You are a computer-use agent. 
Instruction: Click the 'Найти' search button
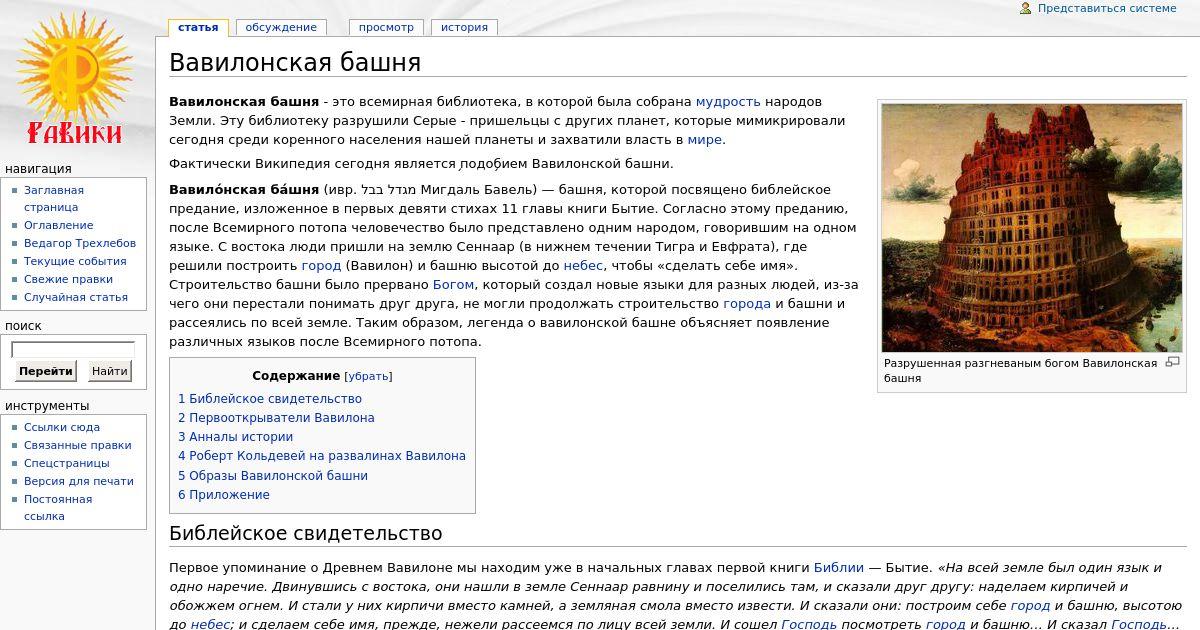(x=109, y=371)
